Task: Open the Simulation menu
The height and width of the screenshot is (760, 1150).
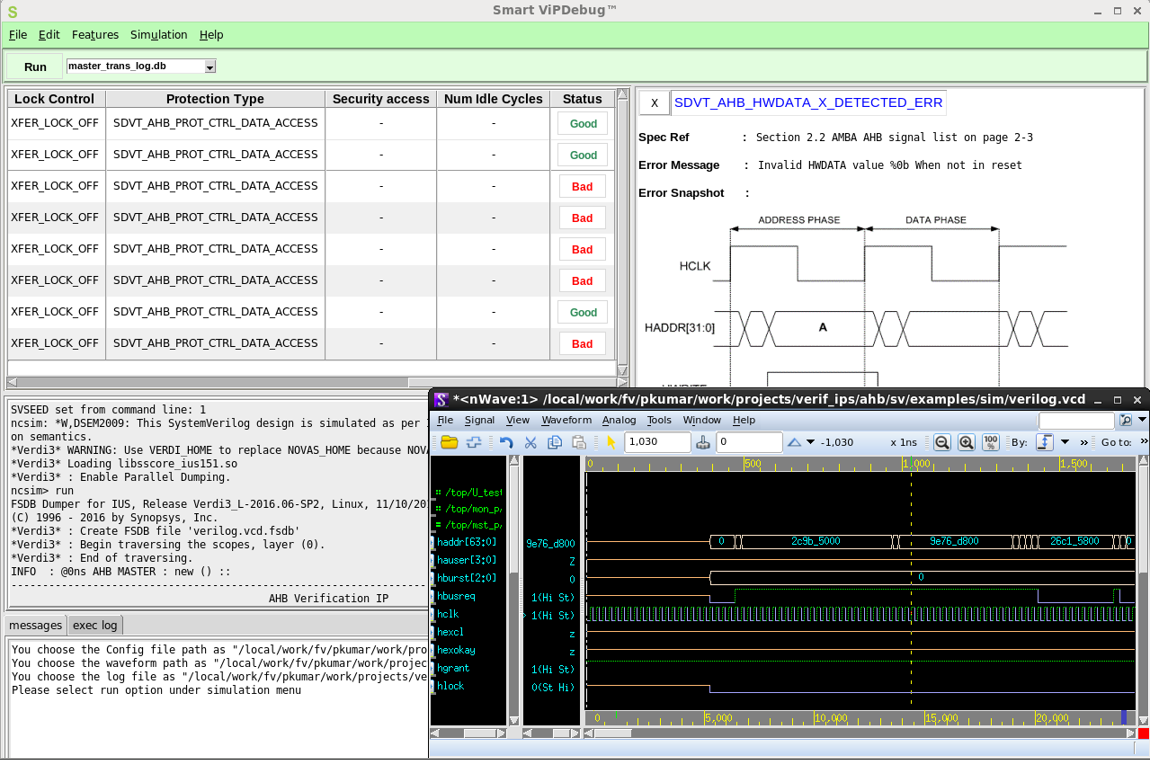Action: [158, 34]
